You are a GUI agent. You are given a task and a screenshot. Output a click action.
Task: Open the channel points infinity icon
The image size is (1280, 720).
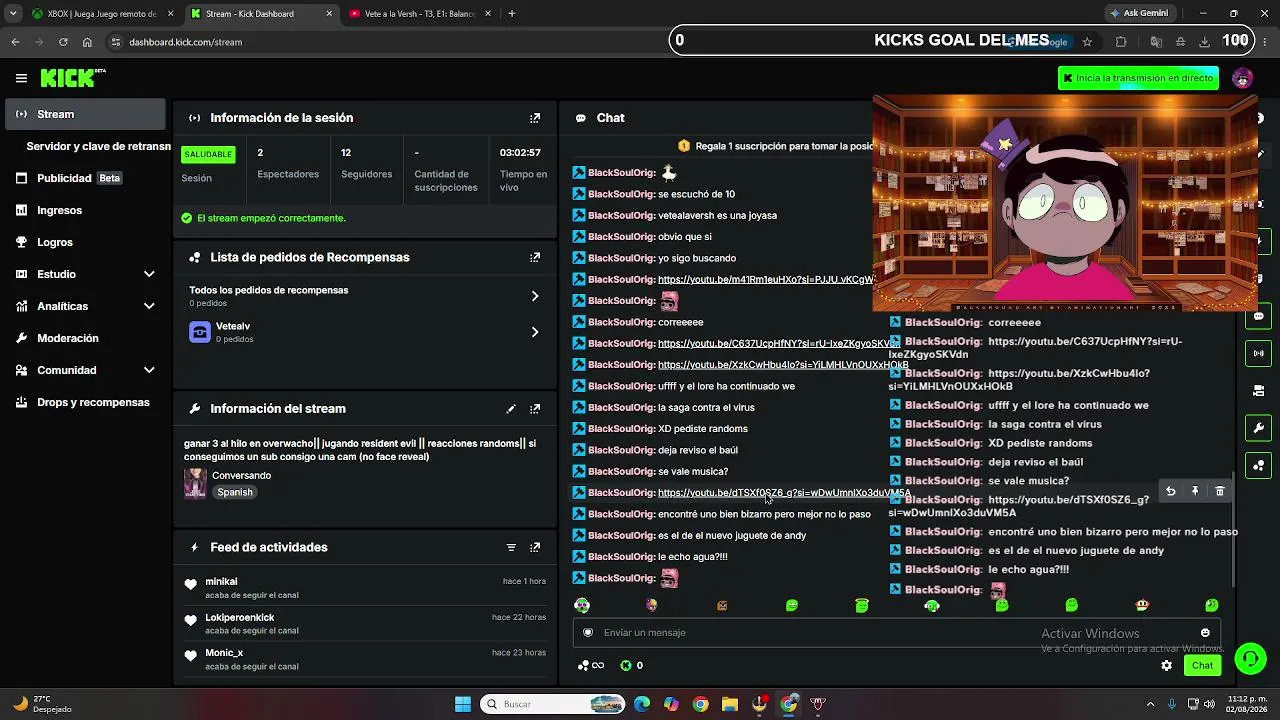[591, 665]
